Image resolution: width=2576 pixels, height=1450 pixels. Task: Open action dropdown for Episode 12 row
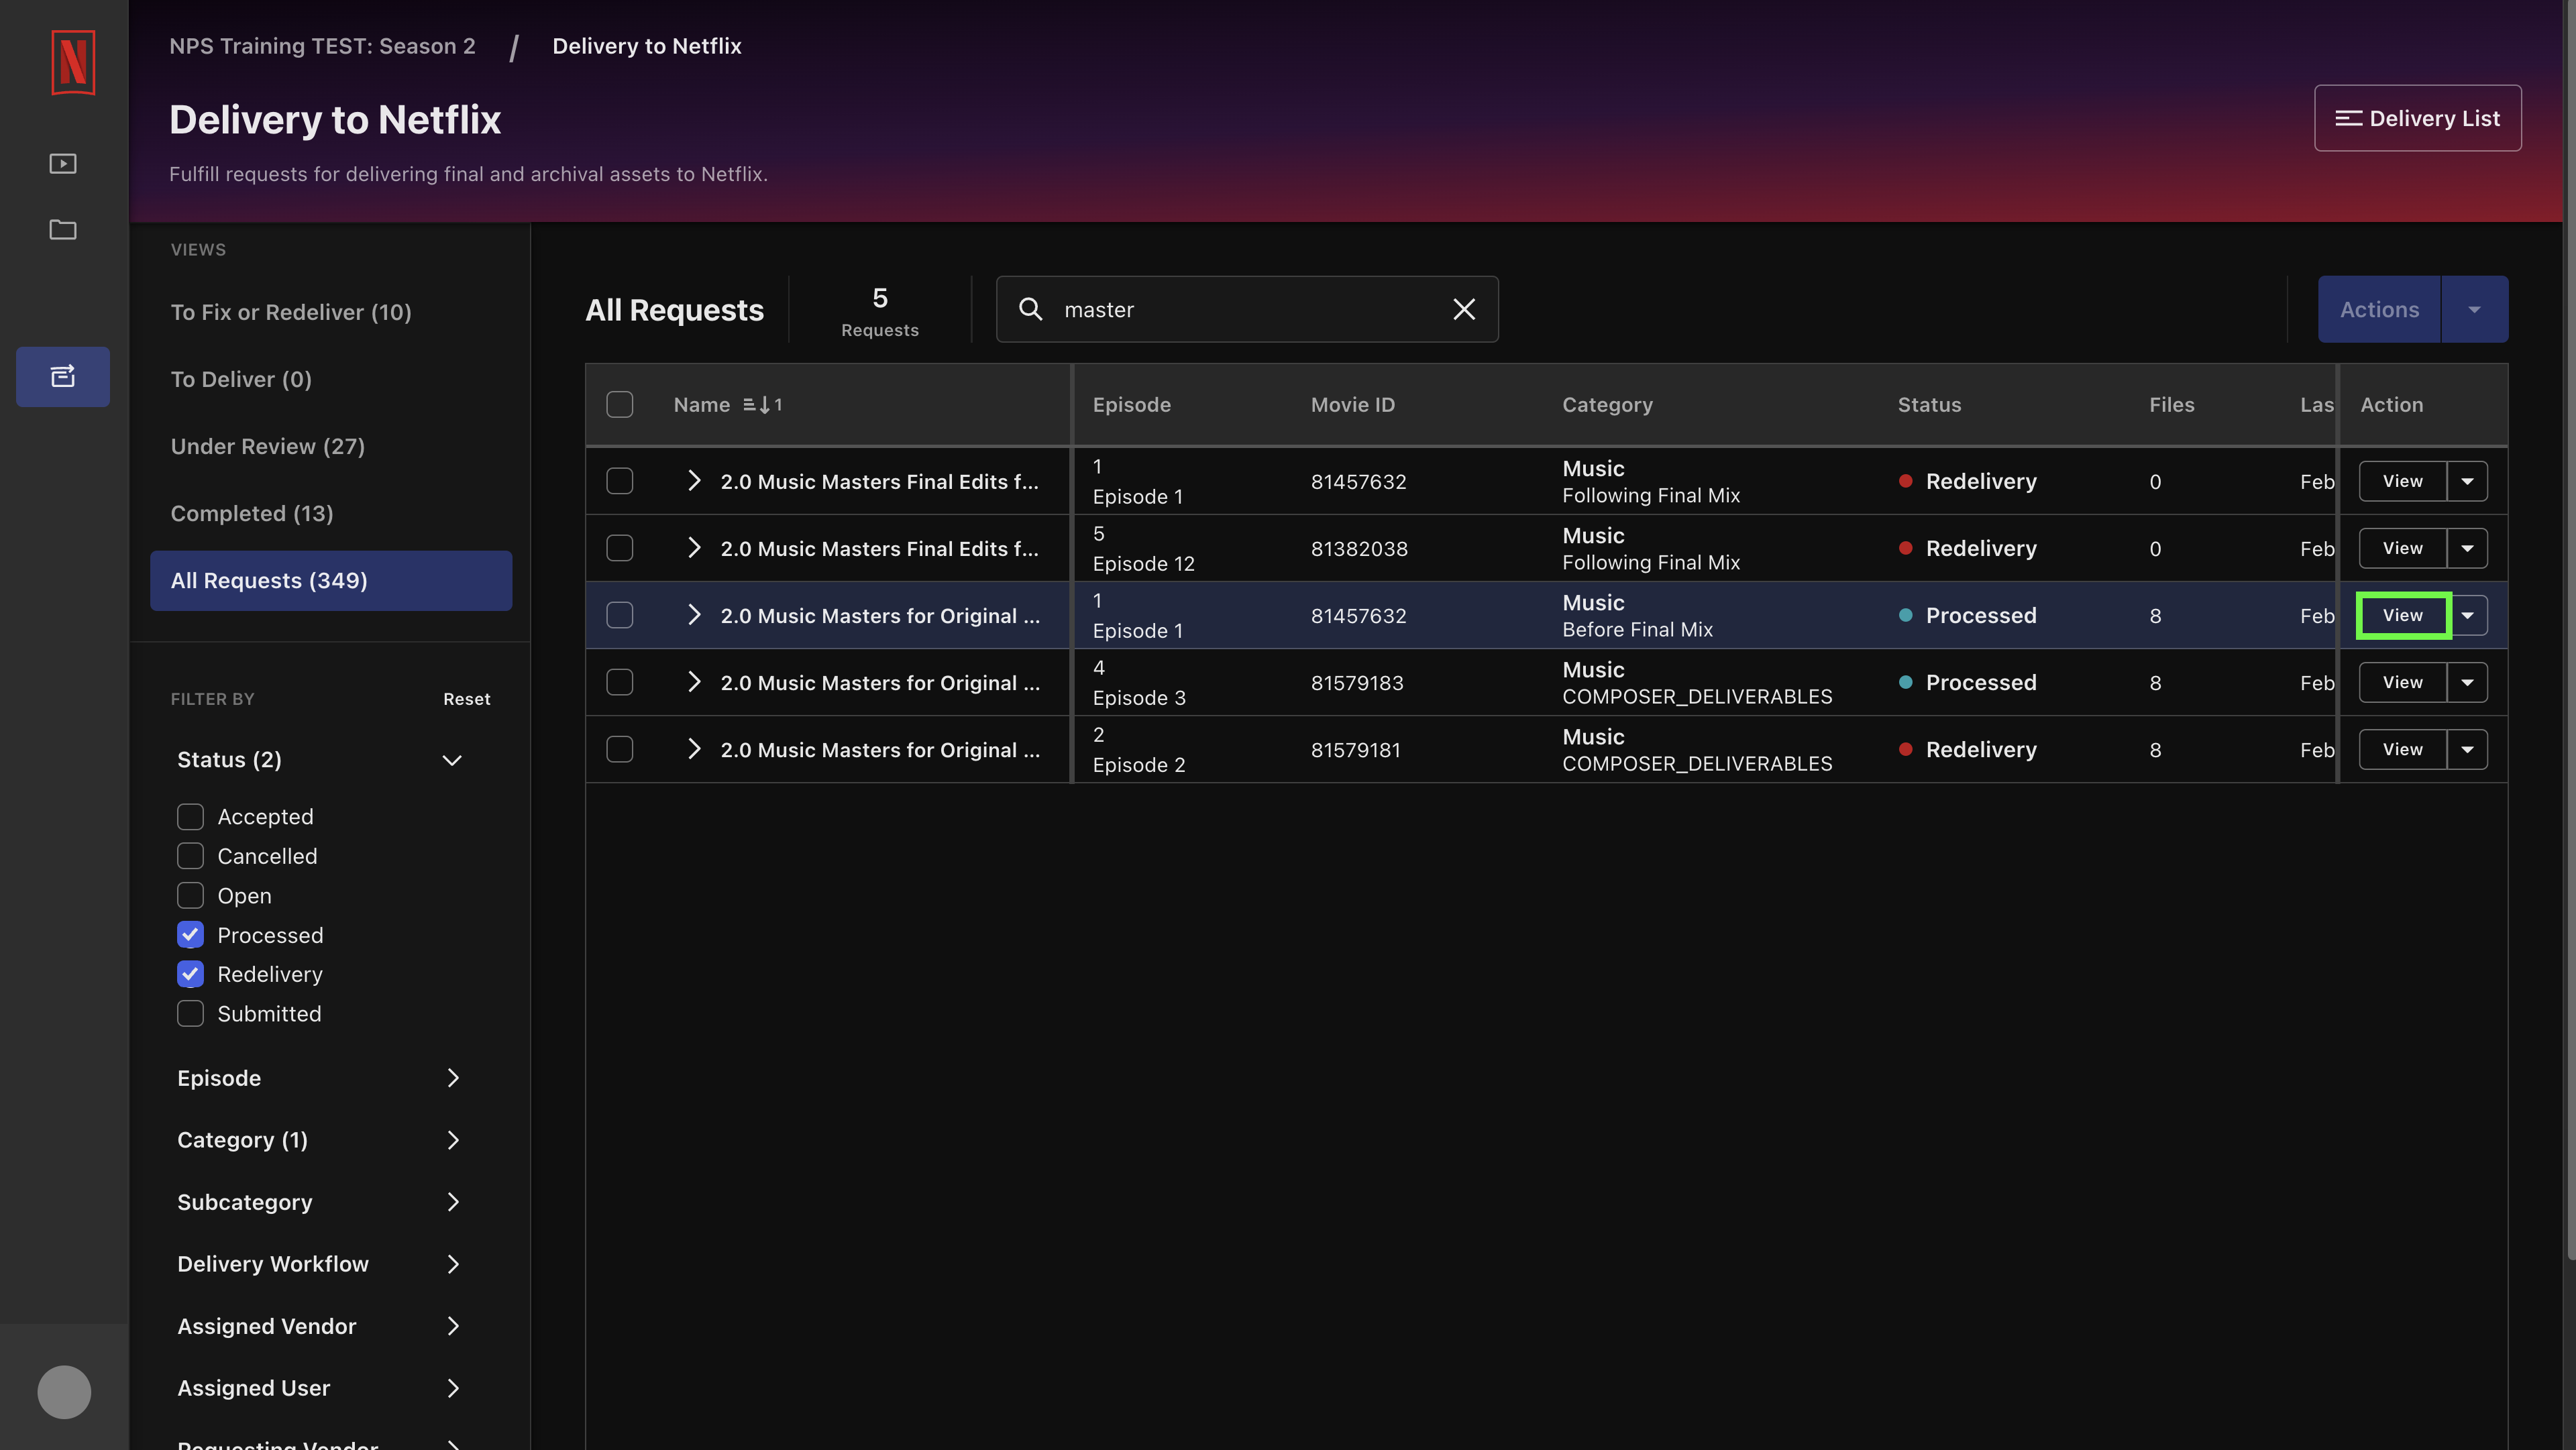2467,548
